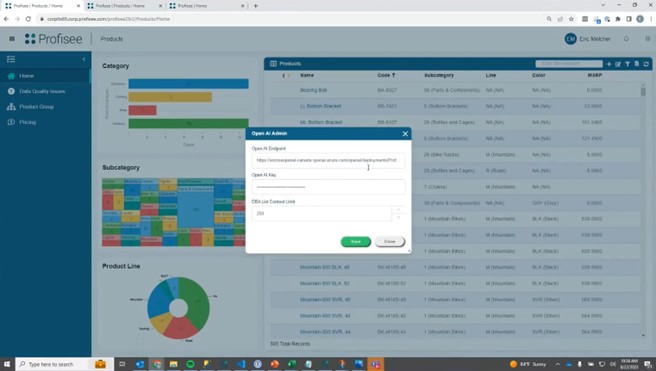The width and height of the screenshot is (656, 371).
Task: Click the browser zoom magnifier icon
Action: tap(549, 19)
